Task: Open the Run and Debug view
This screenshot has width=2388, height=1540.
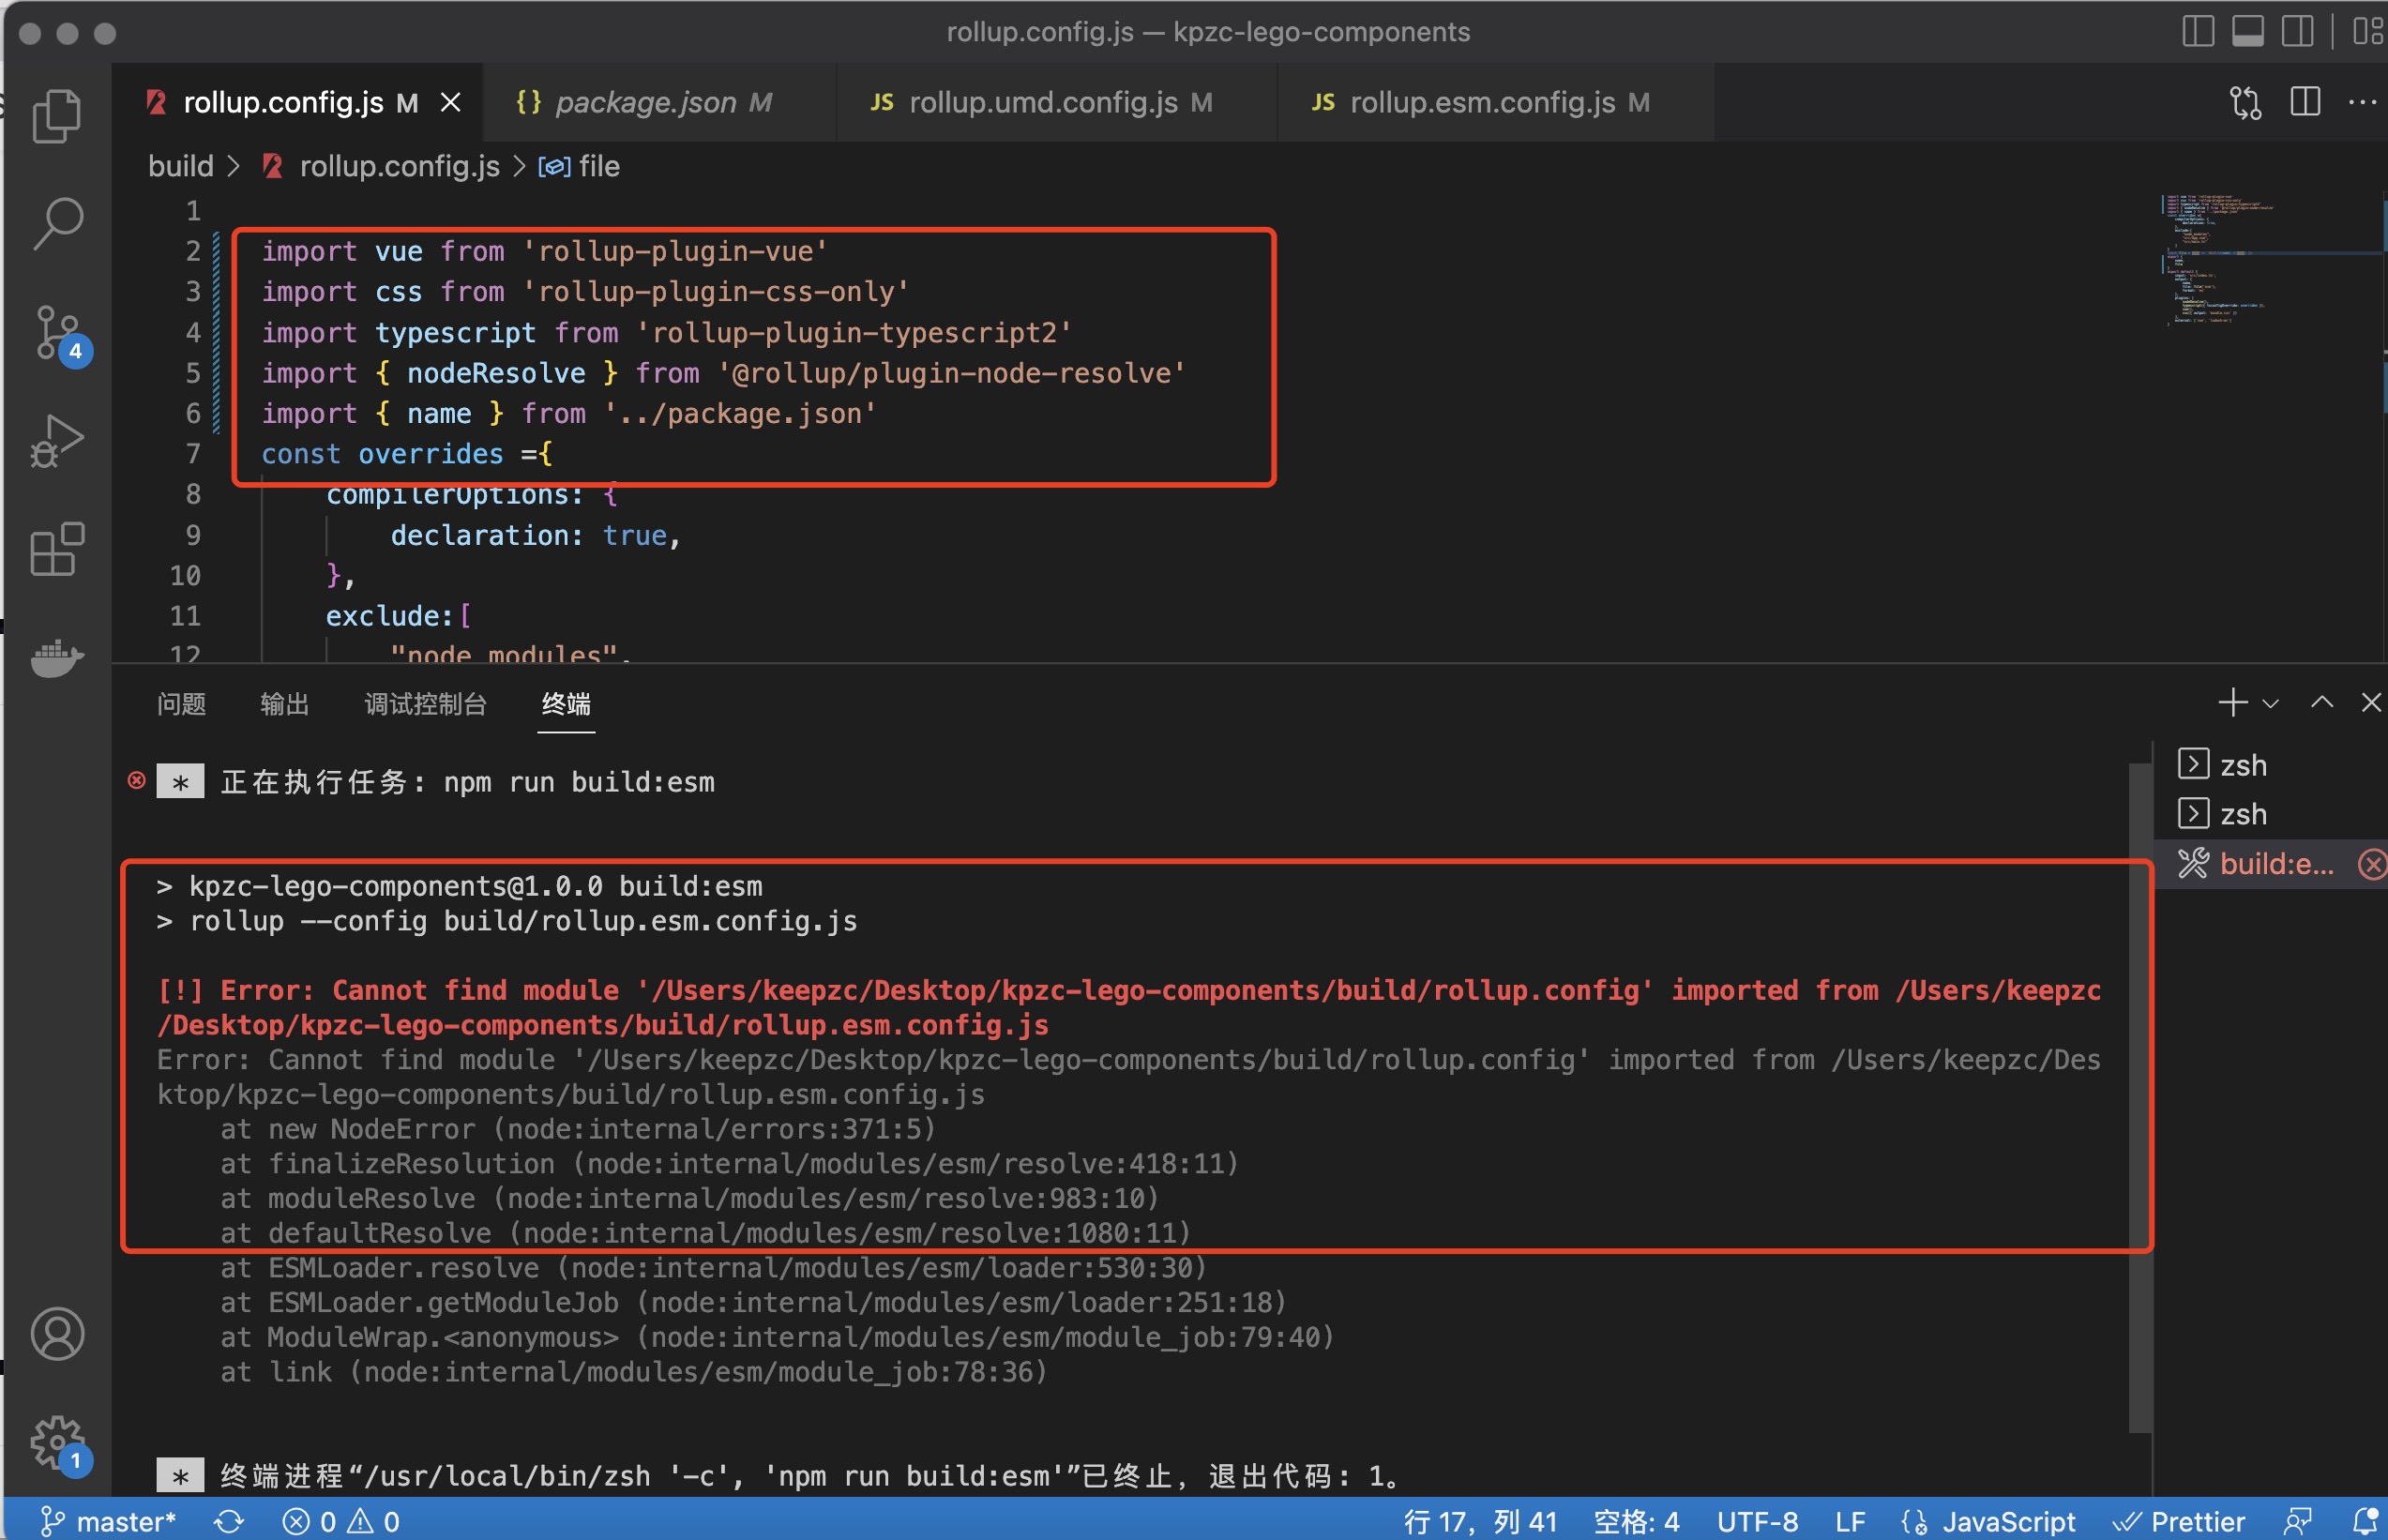Action: coord(57,441)
